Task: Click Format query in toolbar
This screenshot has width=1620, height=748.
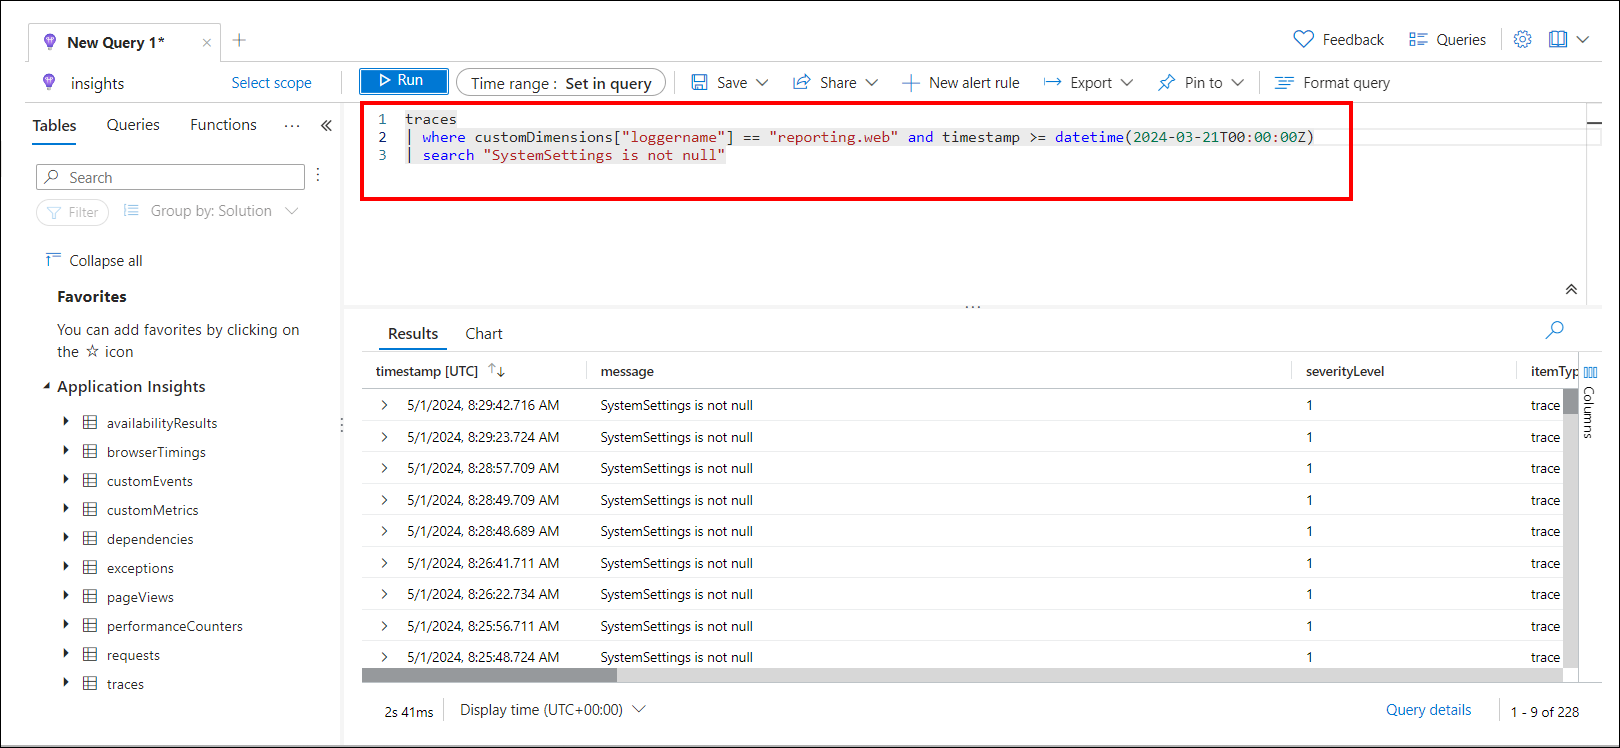Action: tap(1332, 83)
